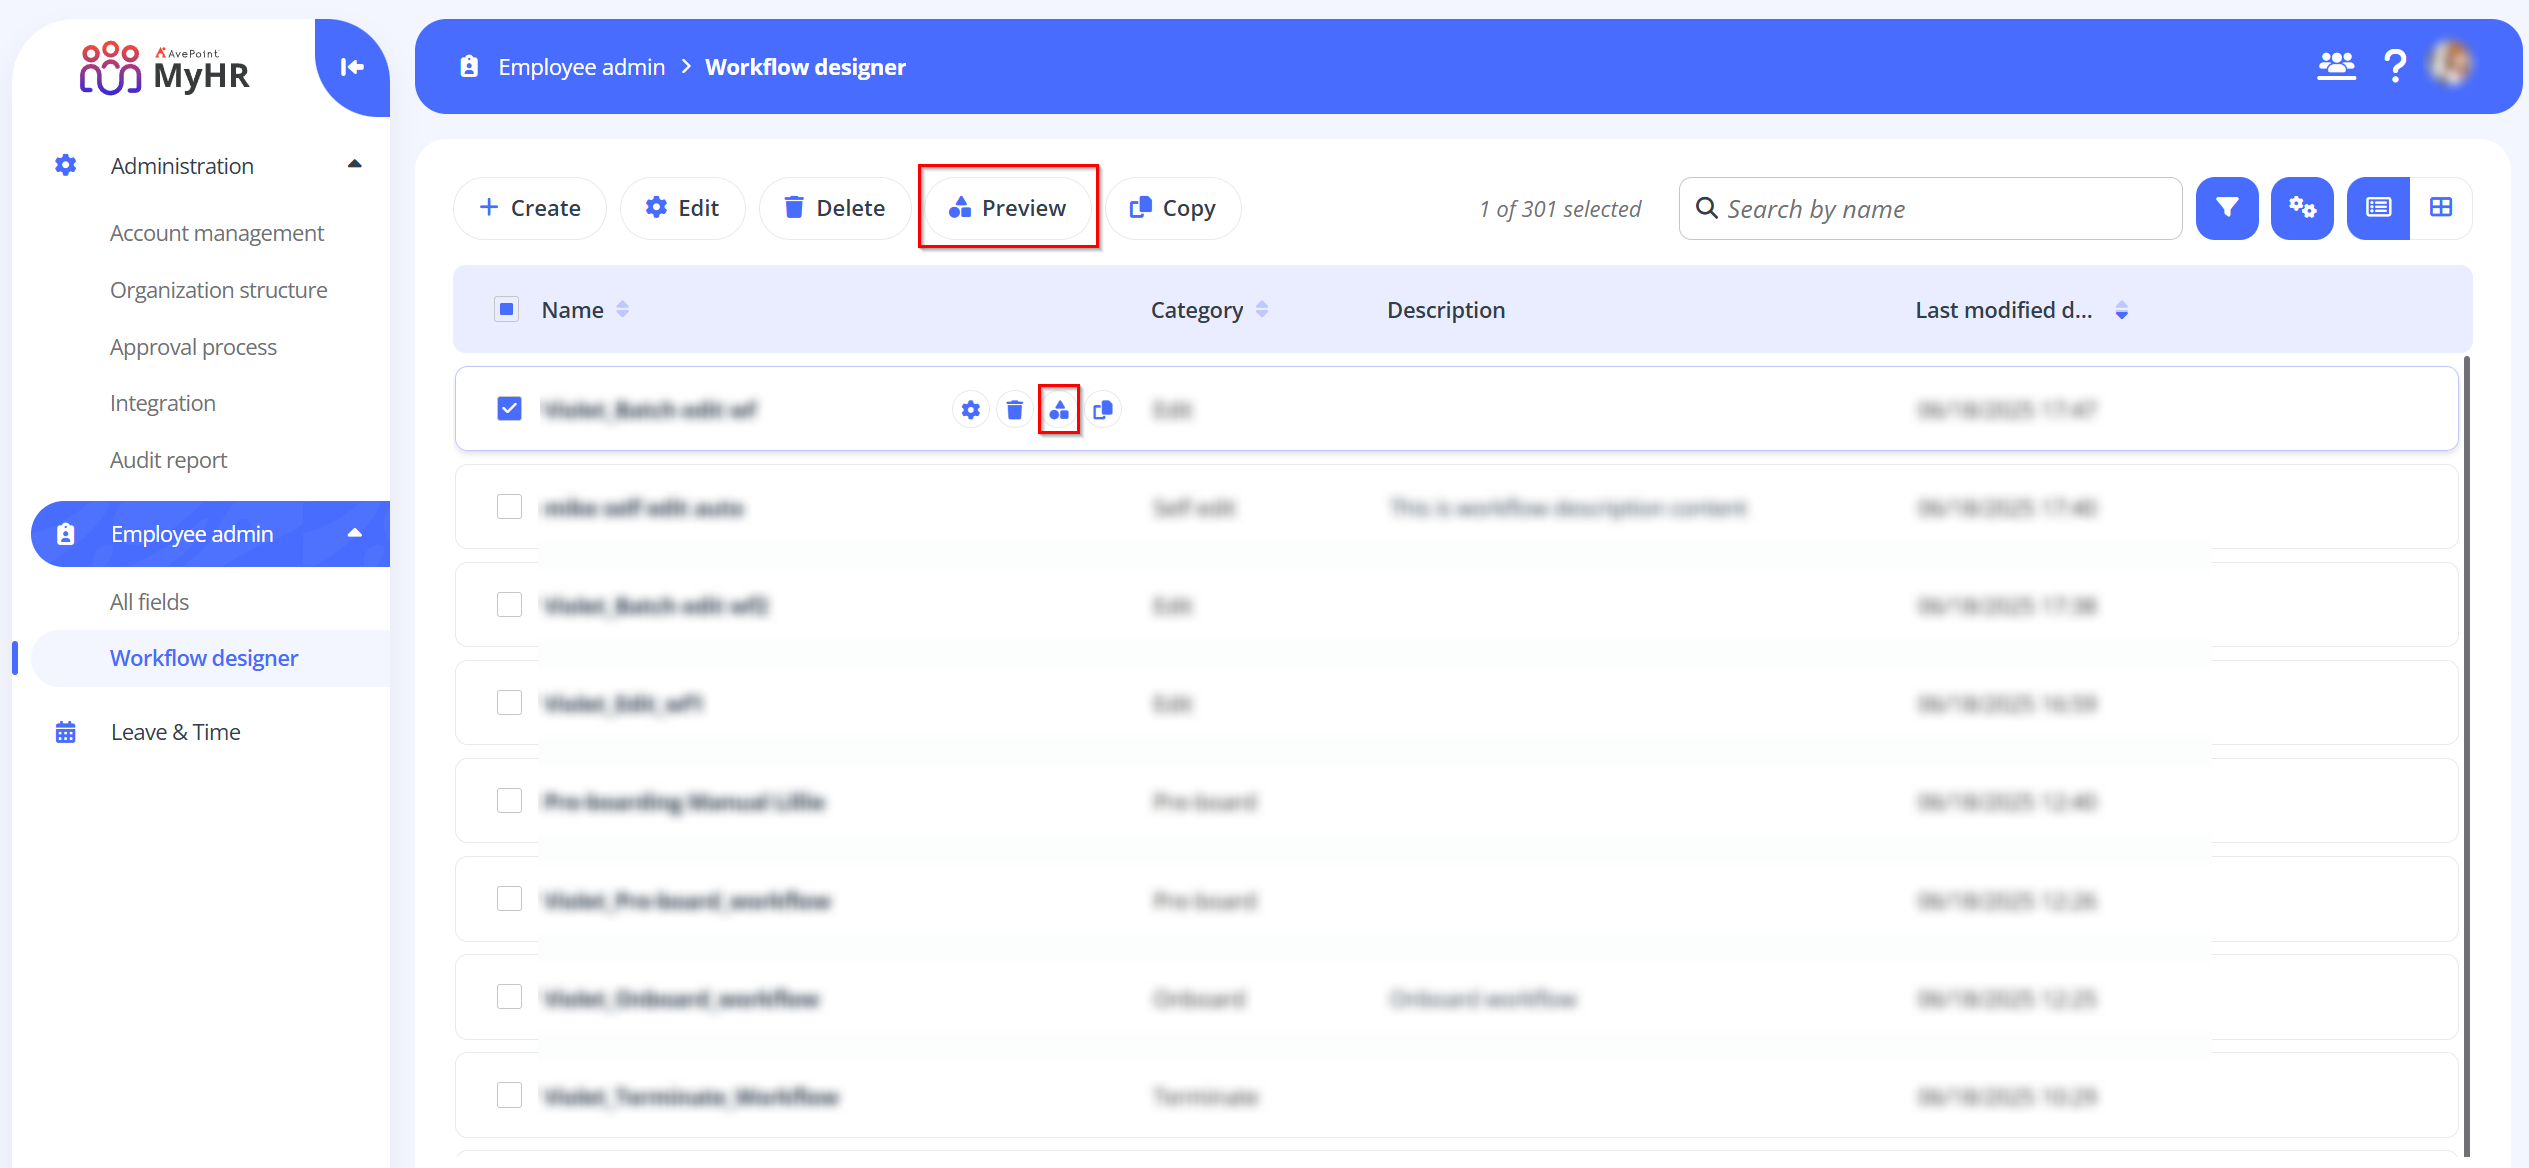Click the search magnifier icon
This screenshot has height=1168, width=2529.
1707,208
